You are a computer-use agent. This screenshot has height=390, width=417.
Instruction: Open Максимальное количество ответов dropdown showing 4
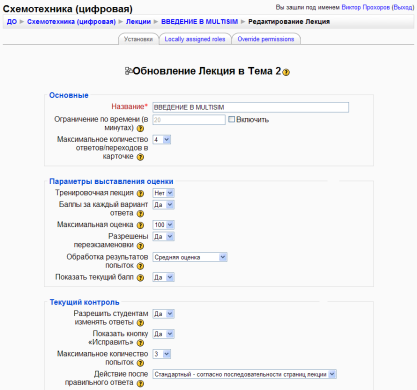point(162,140)
